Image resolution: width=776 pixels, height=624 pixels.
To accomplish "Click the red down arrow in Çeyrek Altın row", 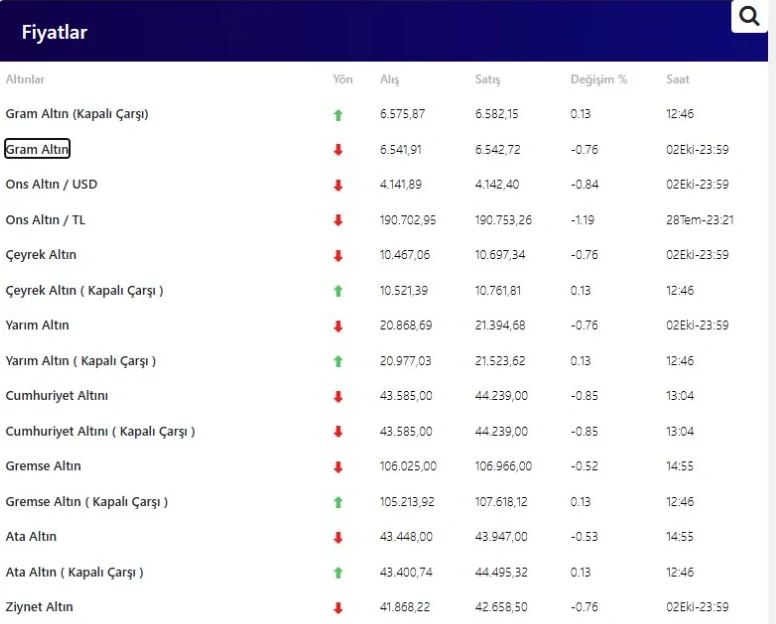I will (338, 256).
